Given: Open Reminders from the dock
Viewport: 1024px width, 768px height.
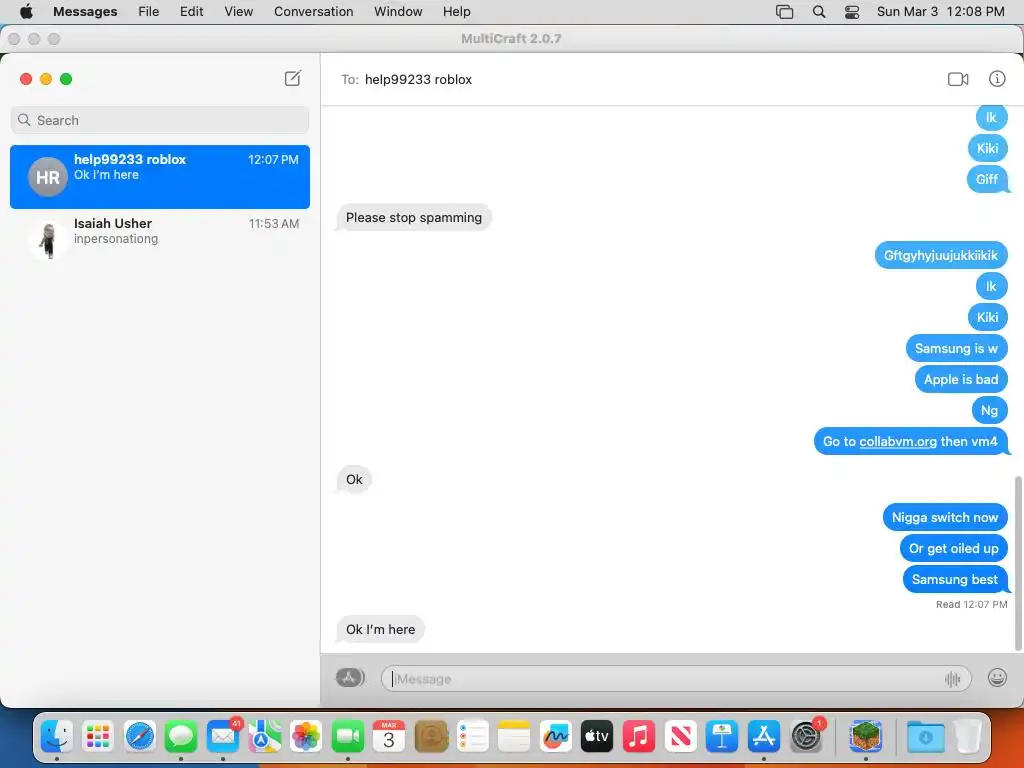Looking at the screenshot, I should point(472,737).
